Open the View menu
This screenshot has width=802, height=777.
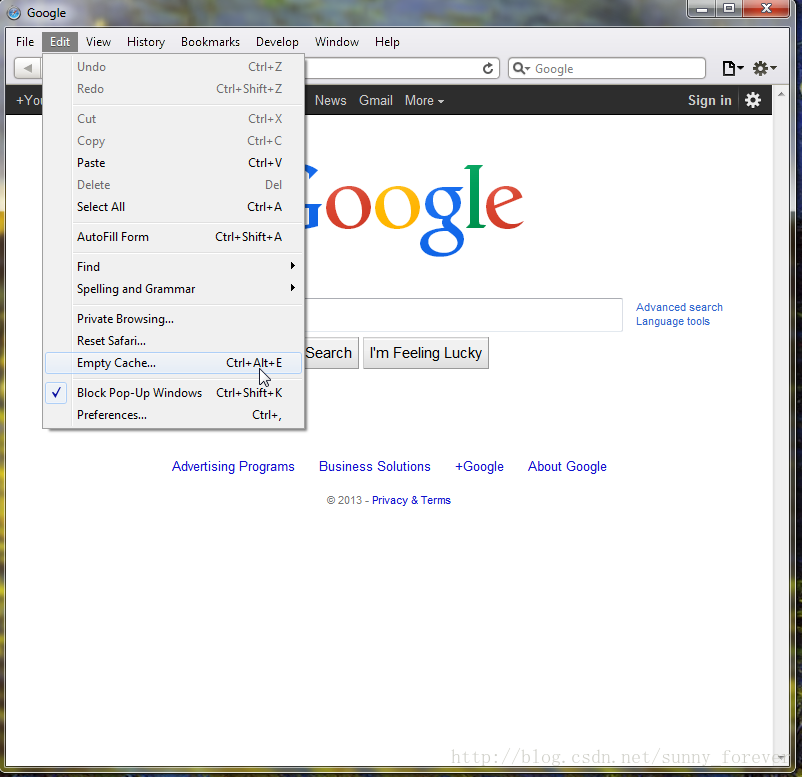98,42
